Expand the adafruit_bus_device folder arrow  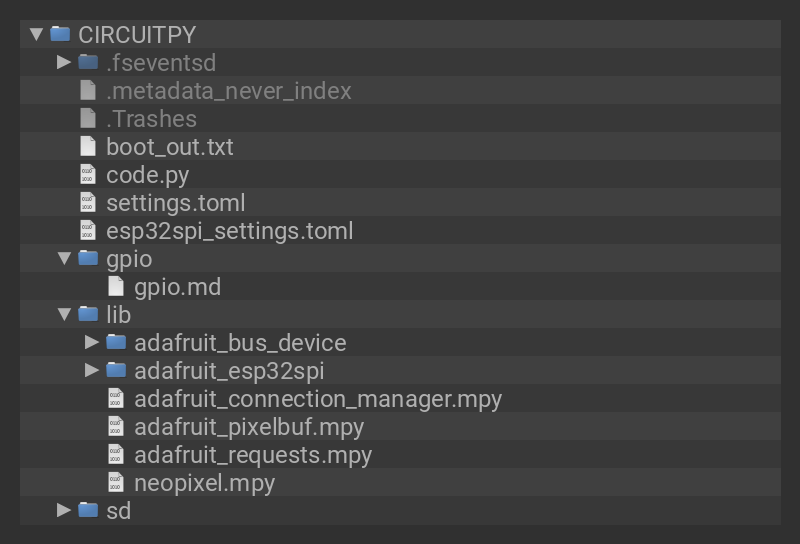92,343
